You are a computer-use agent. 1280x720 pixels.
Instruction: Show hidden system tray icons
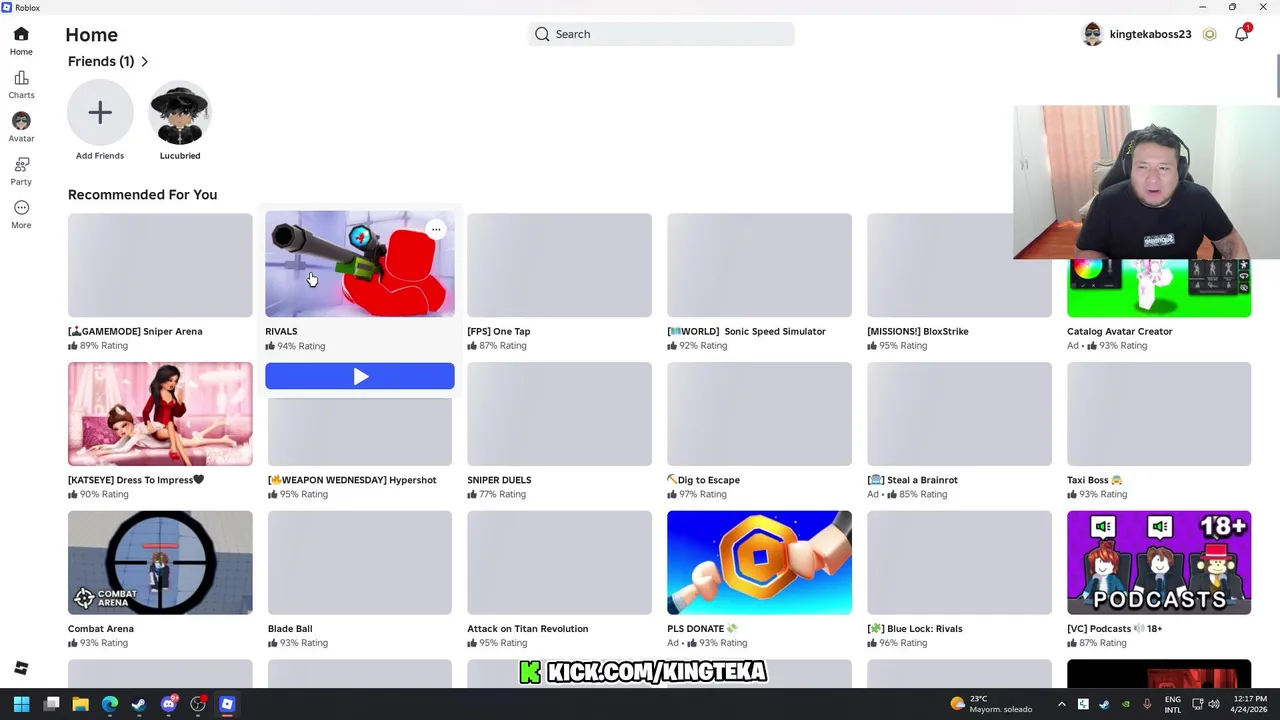tap(1062, 704)
